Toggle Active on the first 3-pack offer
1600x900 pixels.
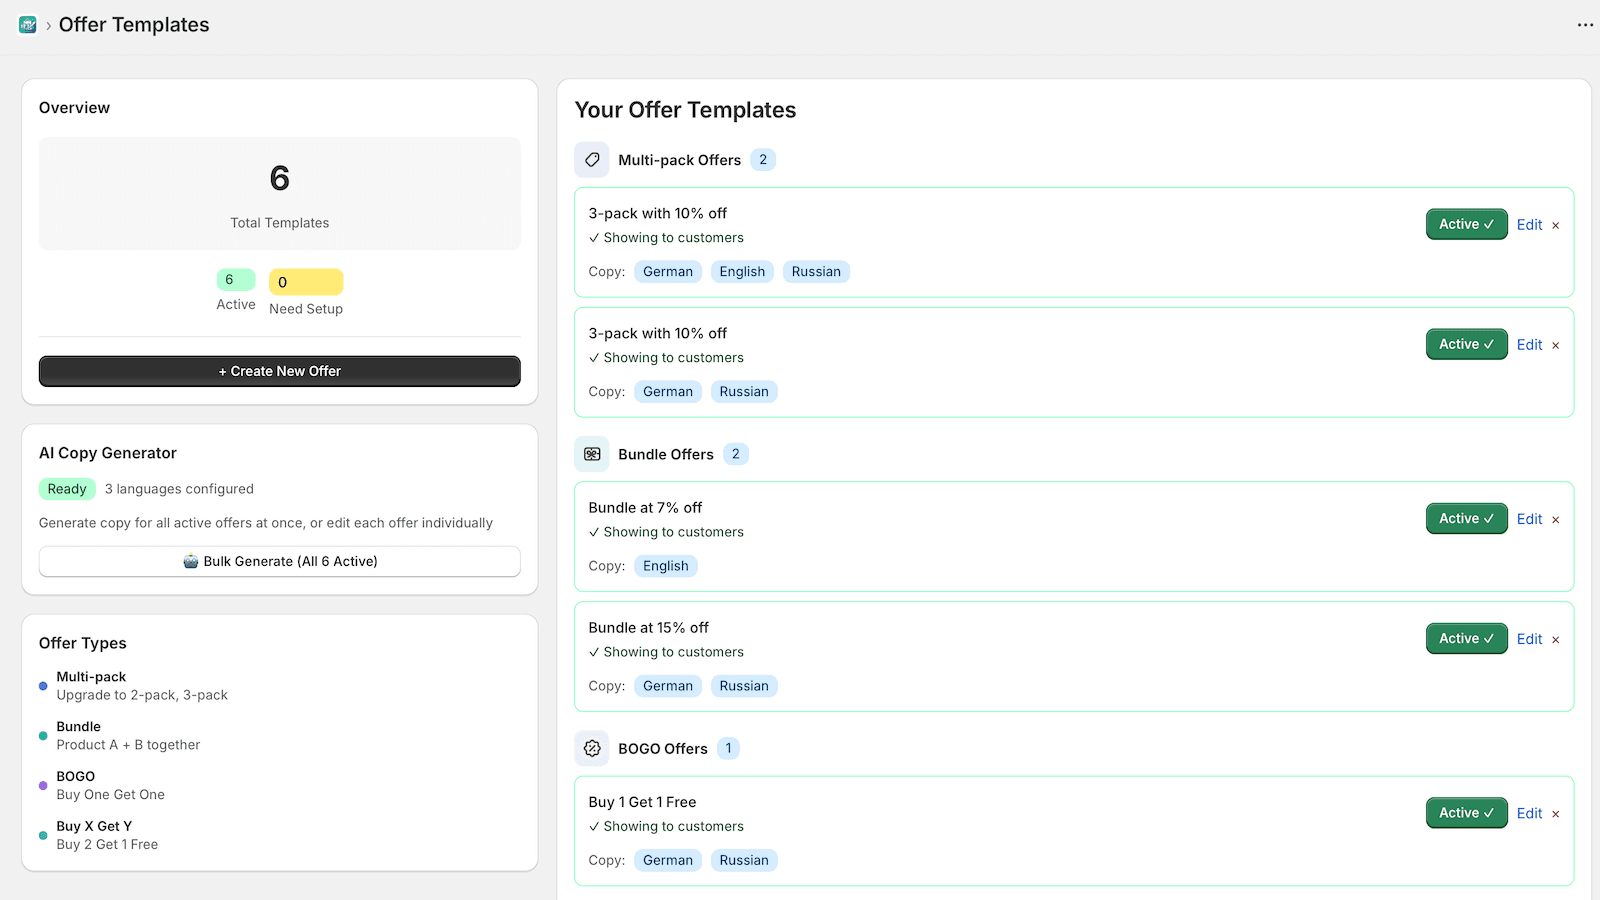(x=1466, y=224)
